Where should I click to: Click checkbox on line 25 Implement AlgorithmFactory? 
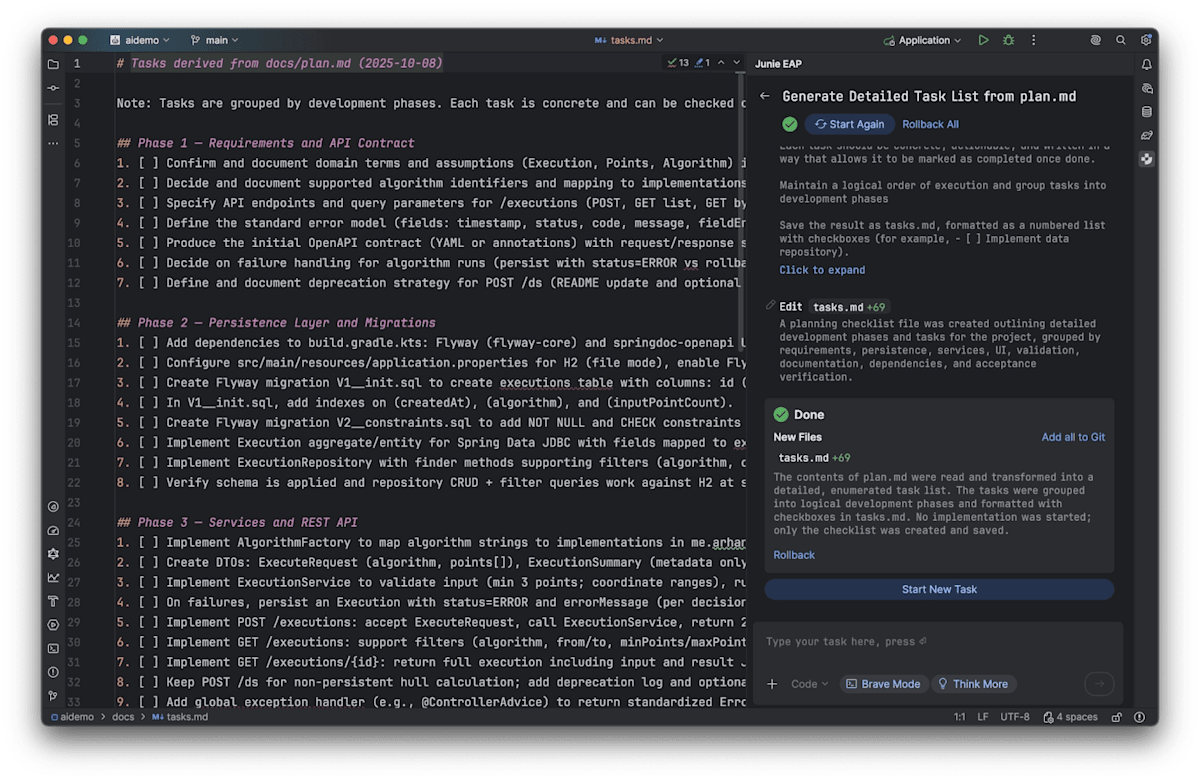pyautogui.click(x=148, y=542)
